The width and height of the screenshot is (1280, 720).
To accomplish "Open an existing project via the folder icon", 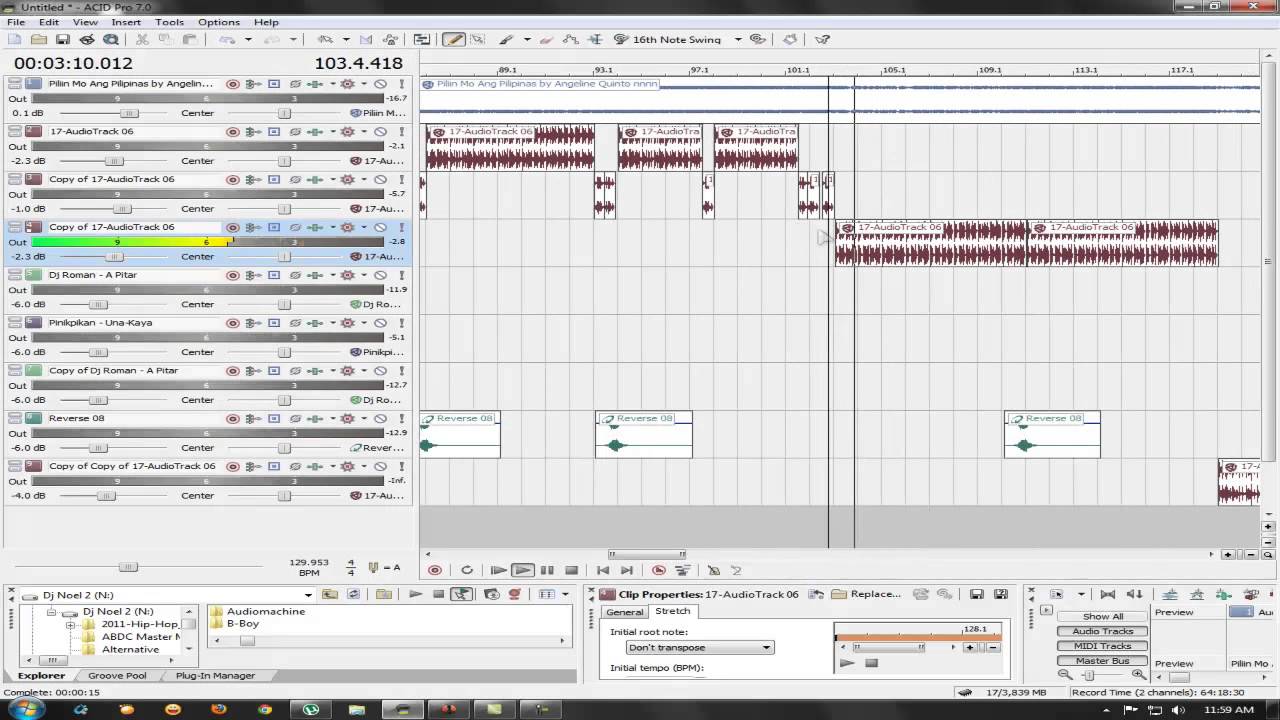I will click(x=38, y=40).
